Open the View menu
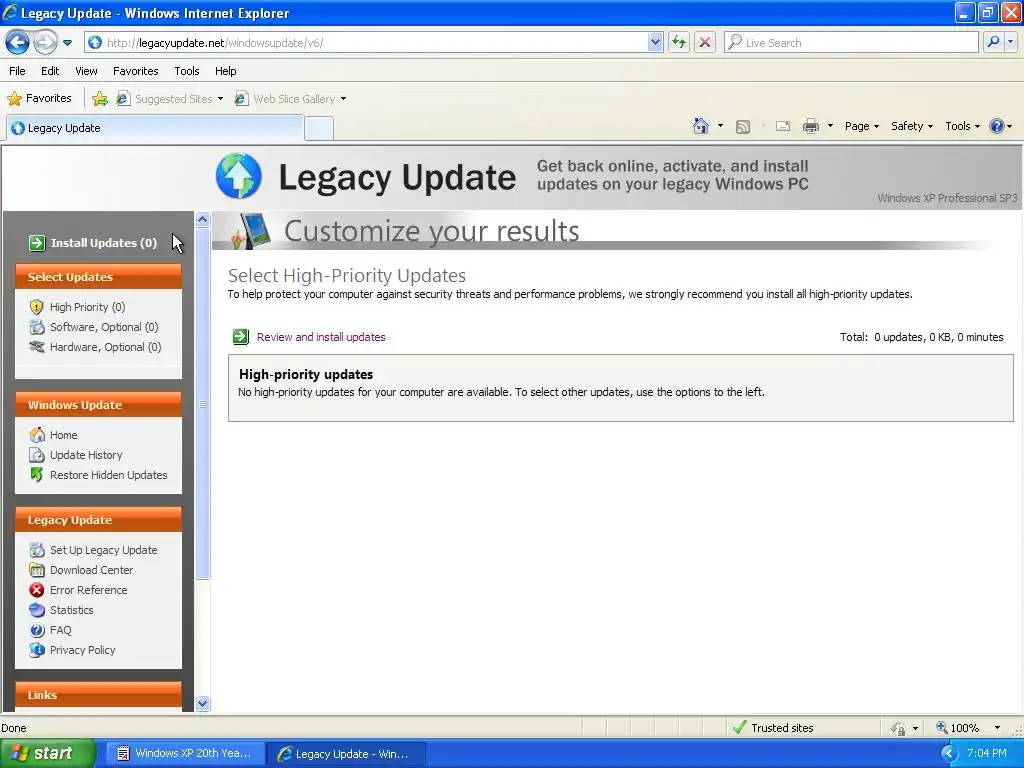1024x768 pixels. [86, 71]
